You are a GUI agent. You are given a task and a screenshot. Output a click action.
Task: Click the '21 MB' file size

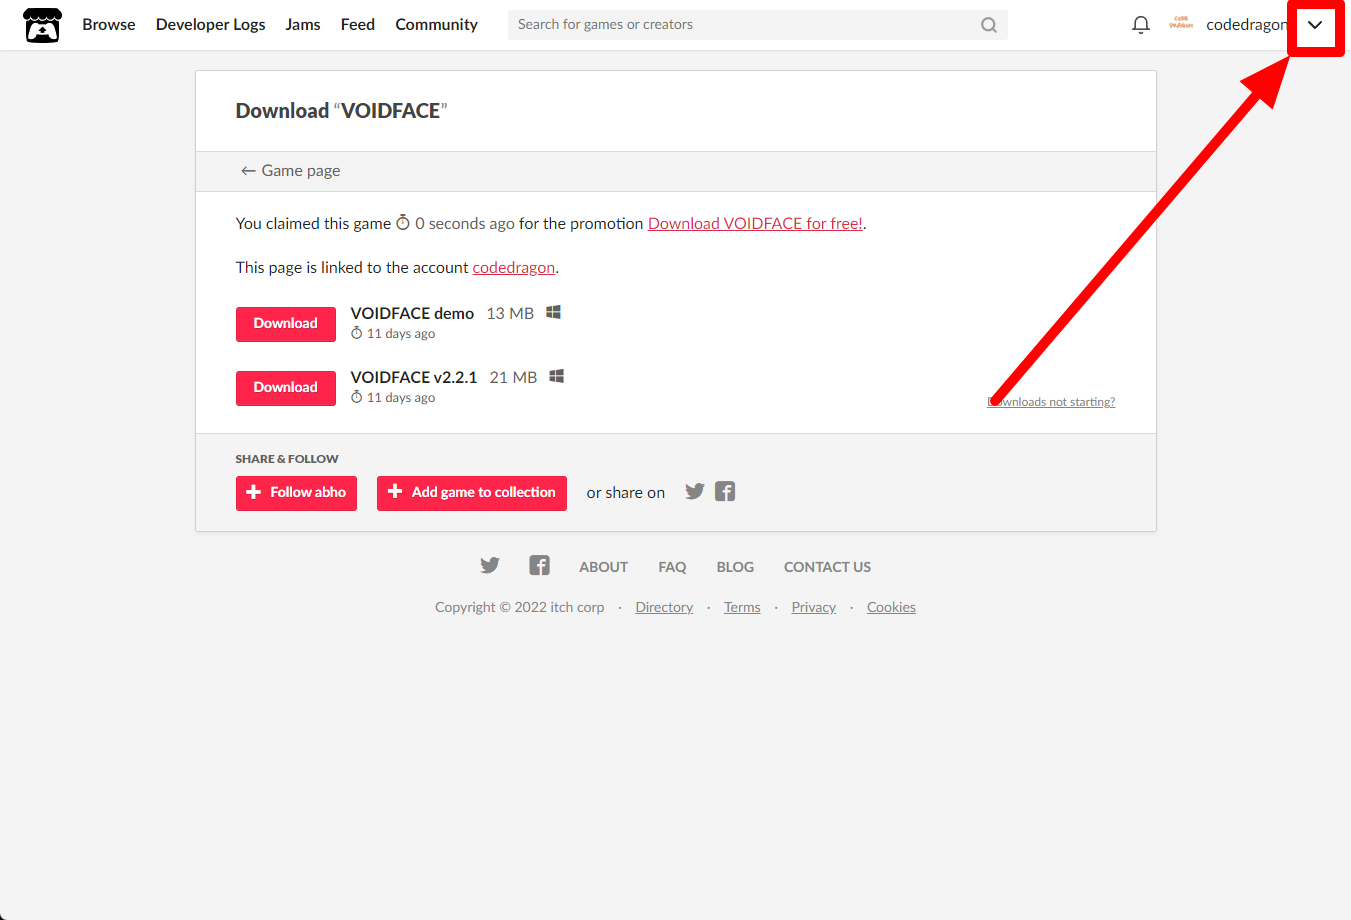[513, 377]
